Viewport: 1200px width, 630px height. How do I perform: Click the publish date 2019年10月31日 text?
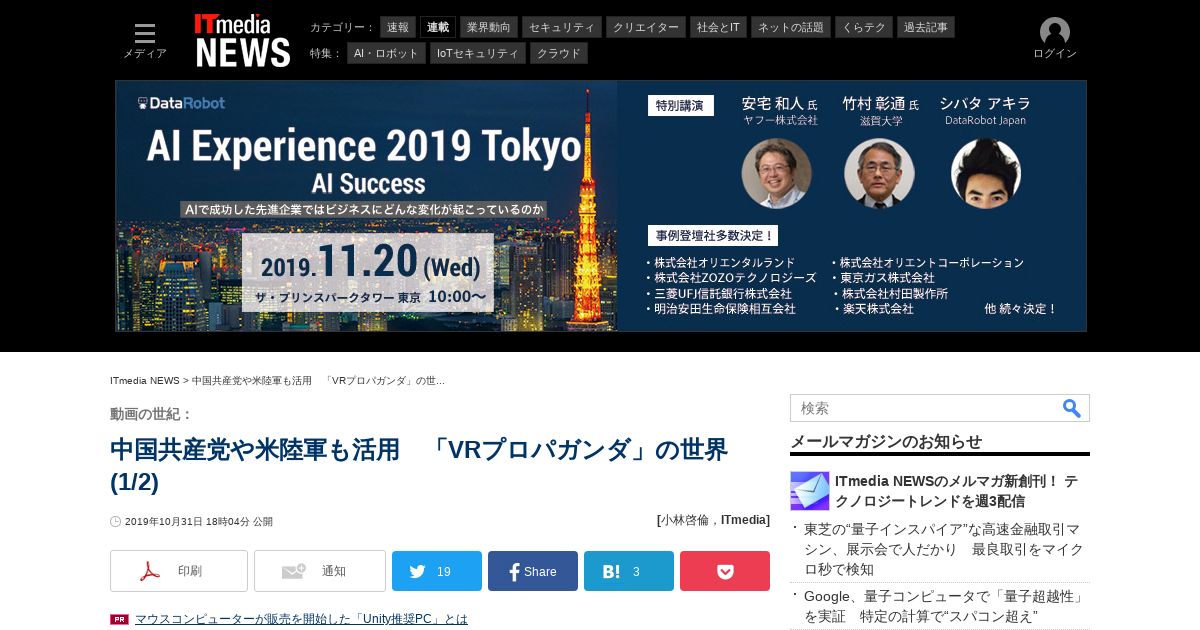coord(199,522)
